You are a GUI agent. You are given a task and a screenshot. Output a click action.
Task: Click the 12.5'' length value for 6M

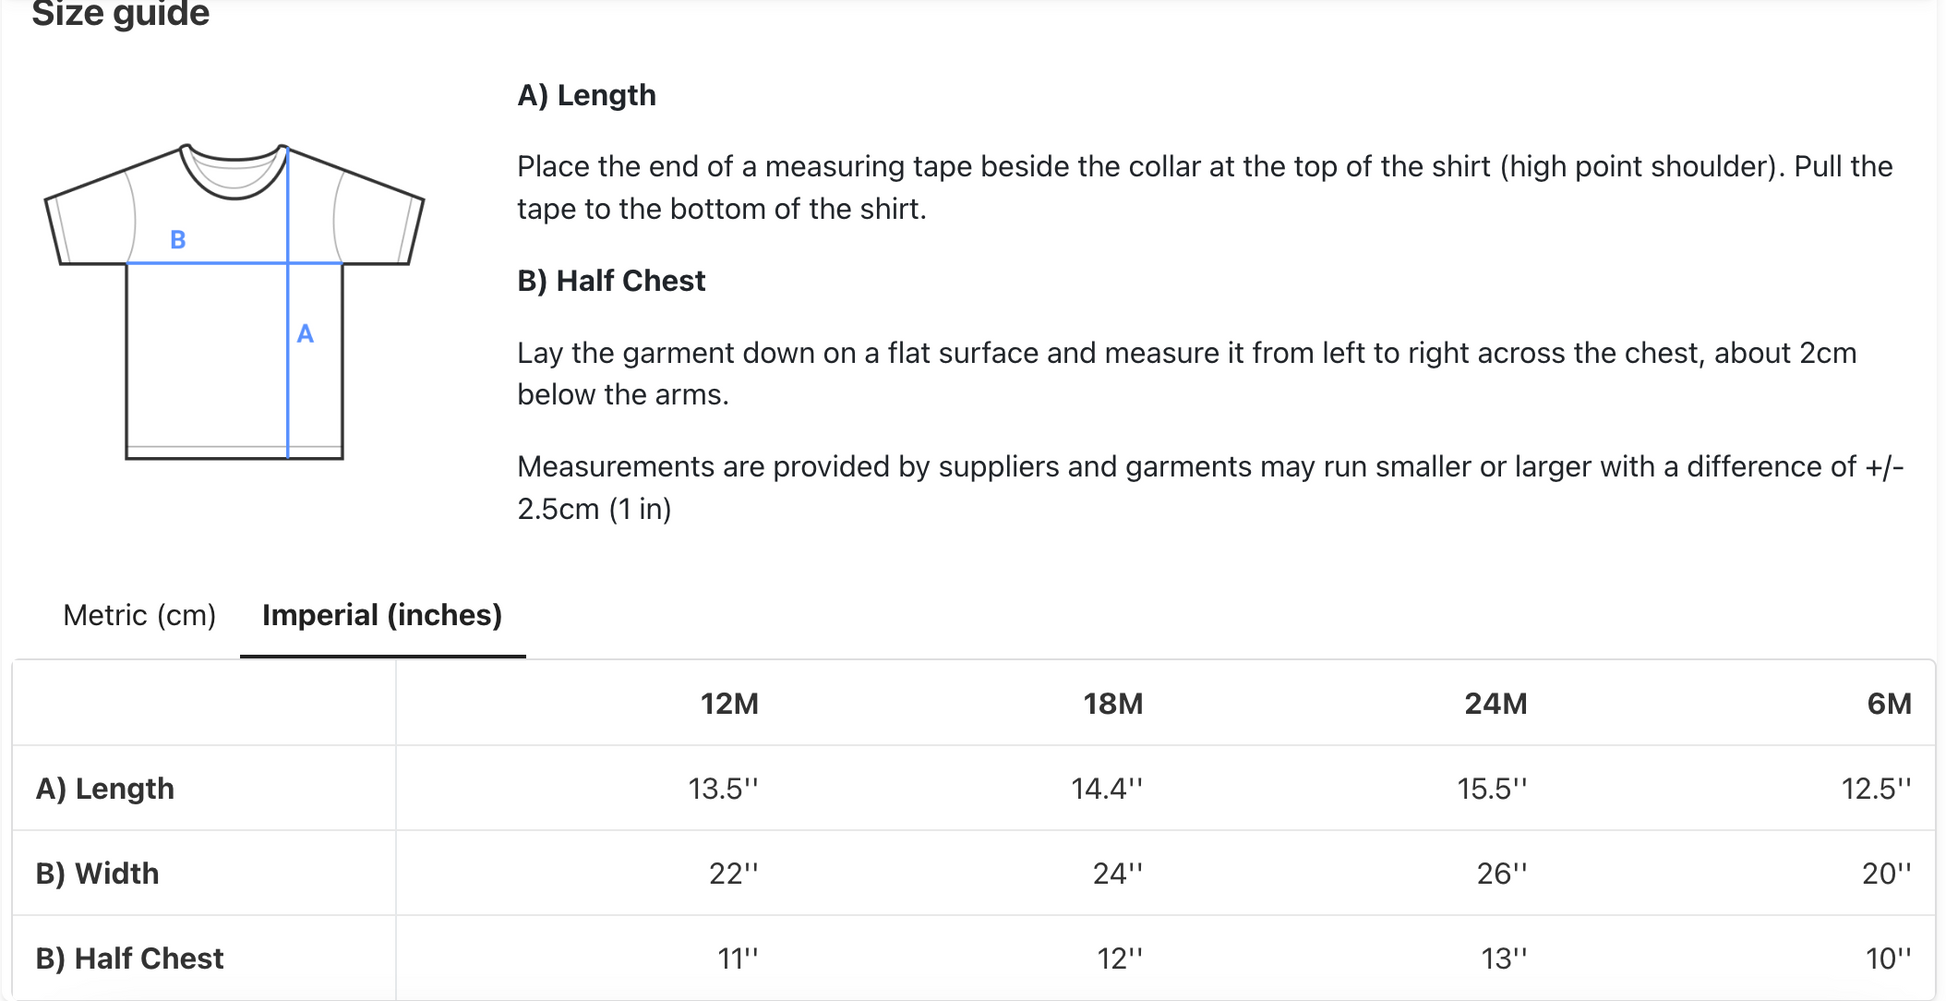click(1876, 789)
